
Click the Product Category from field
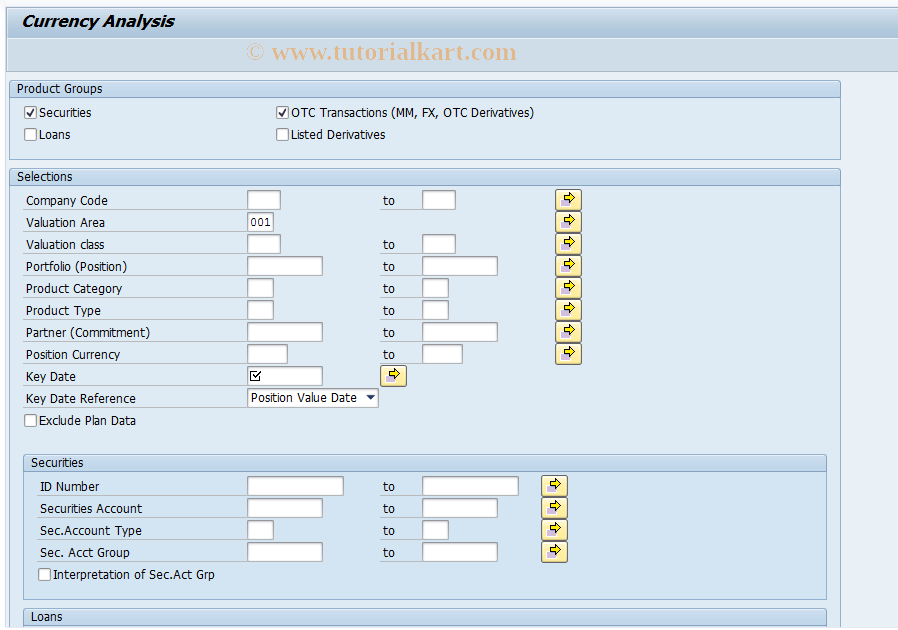(x=261, y=288)
